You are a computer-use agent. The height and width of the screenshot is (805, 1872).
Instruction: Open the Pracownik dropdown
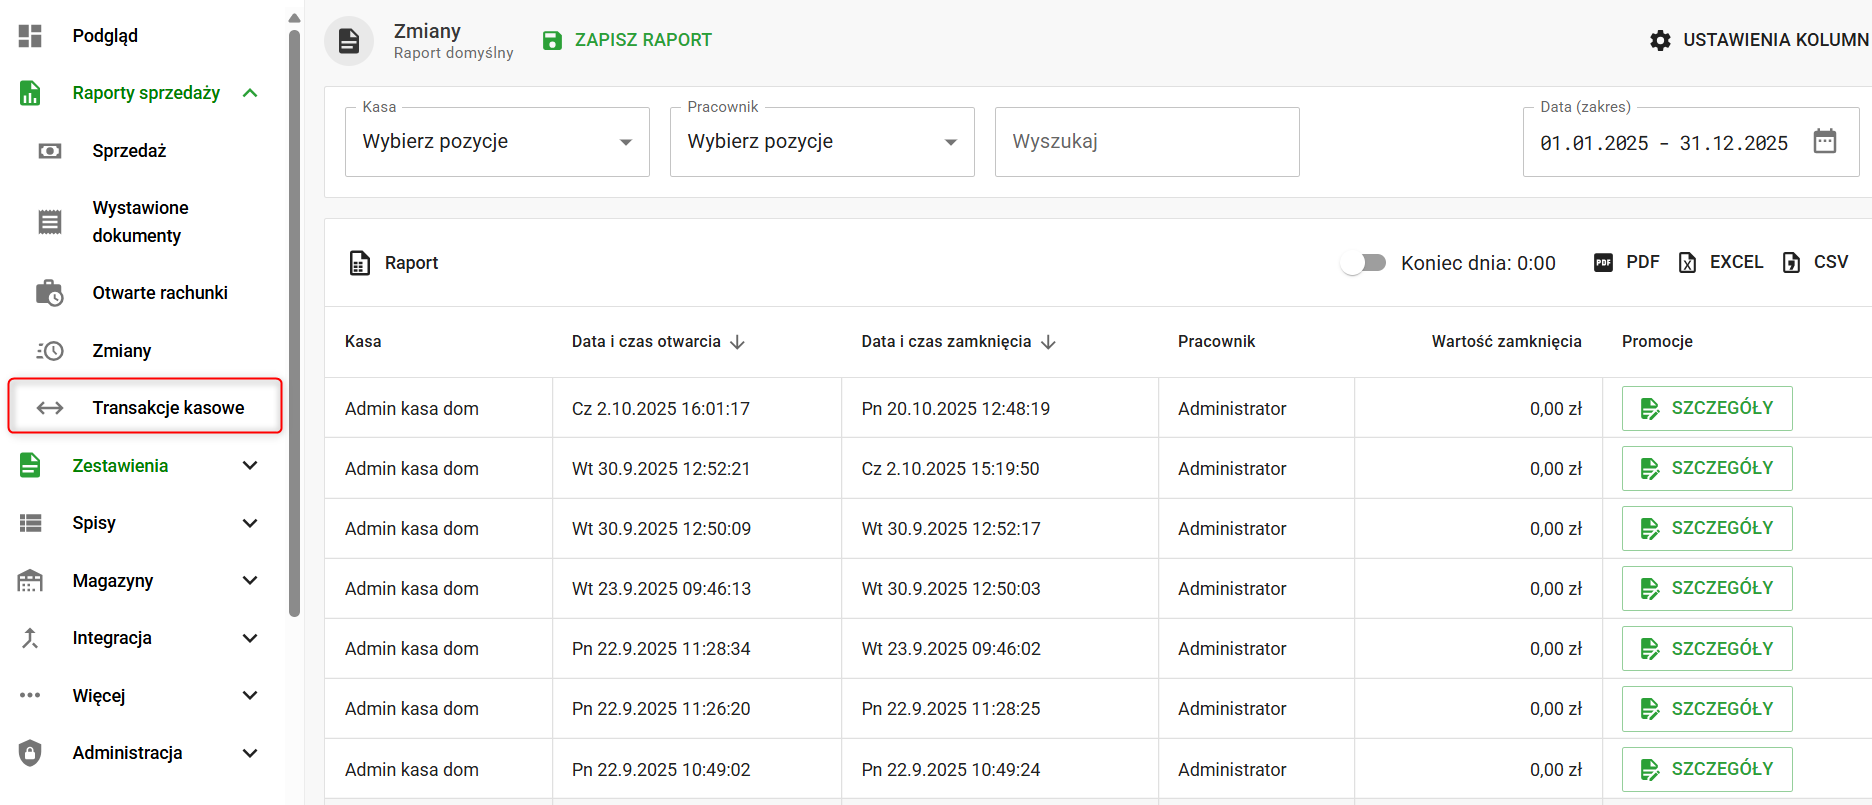pyautogui.click(x=822, y=142)
